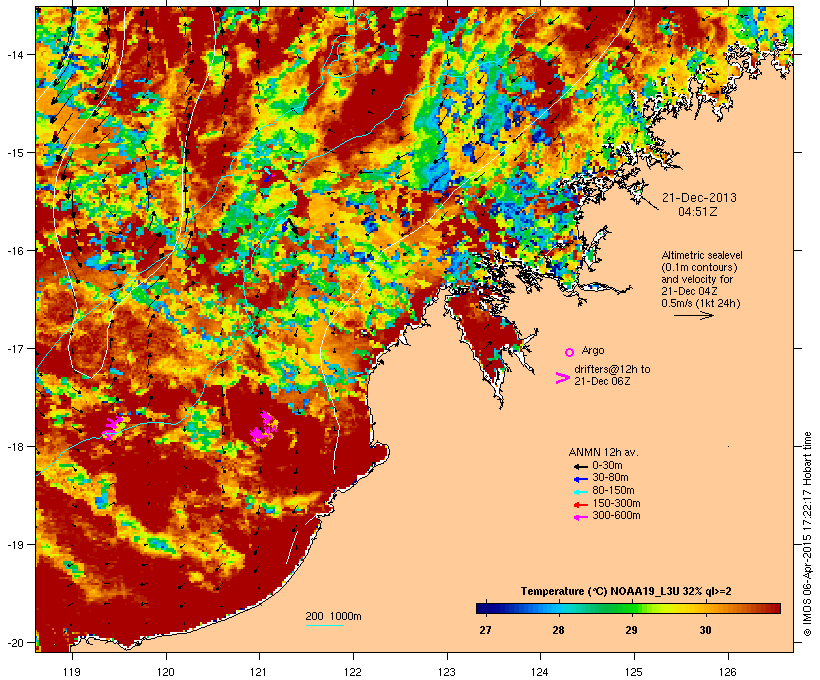
Task: Click the cyan 200 1000m depth contour line sample
Action: pos(324,625)
